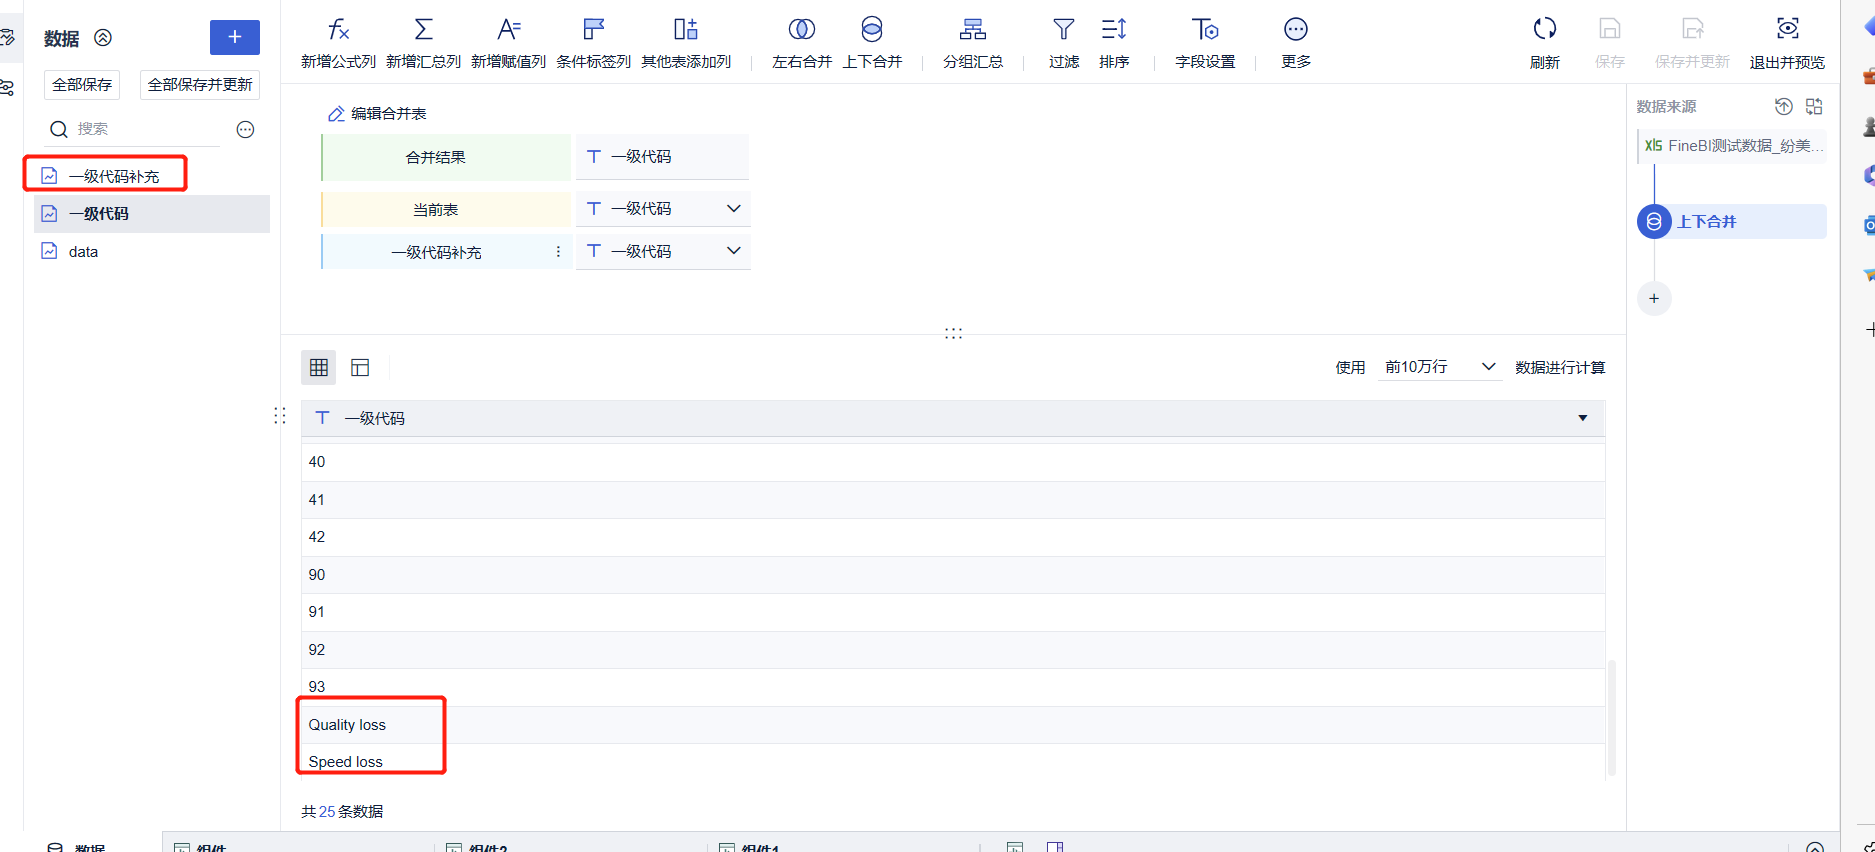Open the three-dot menu on 一级代码补充 row

(x=558, y=252)
